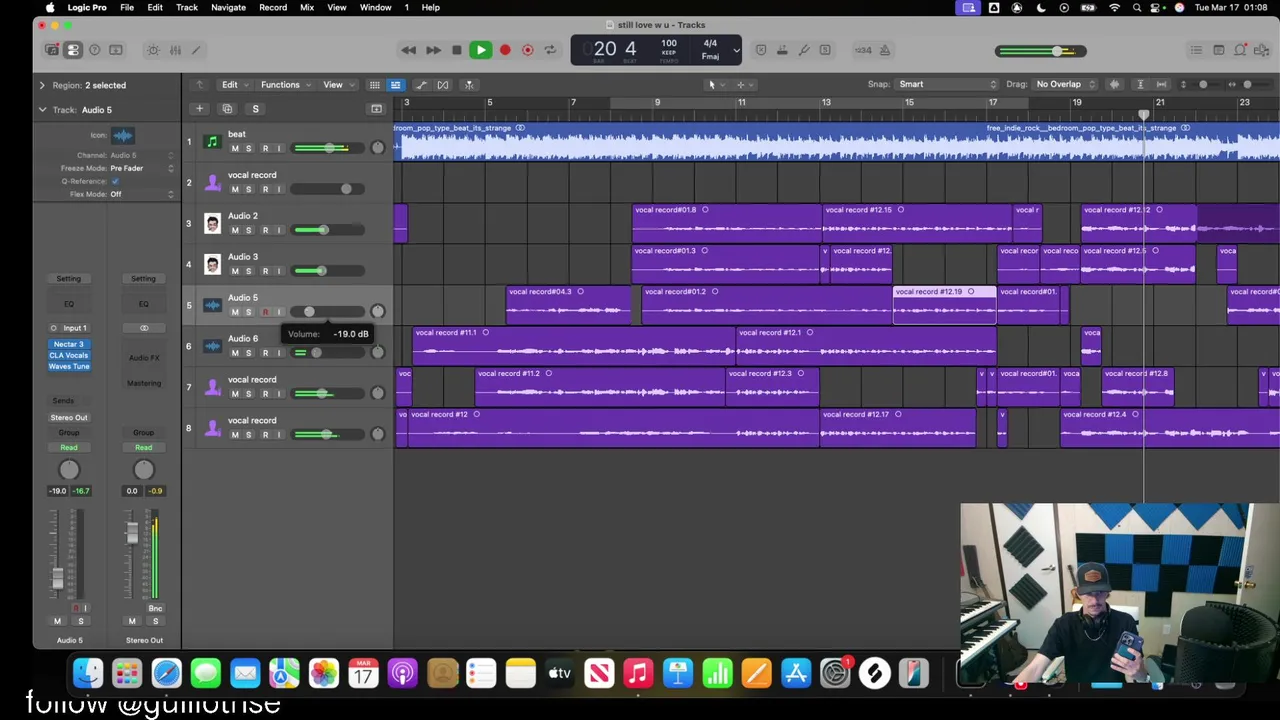The height and width of the screenshot is (720, 1280).
Task: Toggle input monitoring on Audio 6
Action: pyautogui.click(x=279, y=353)
